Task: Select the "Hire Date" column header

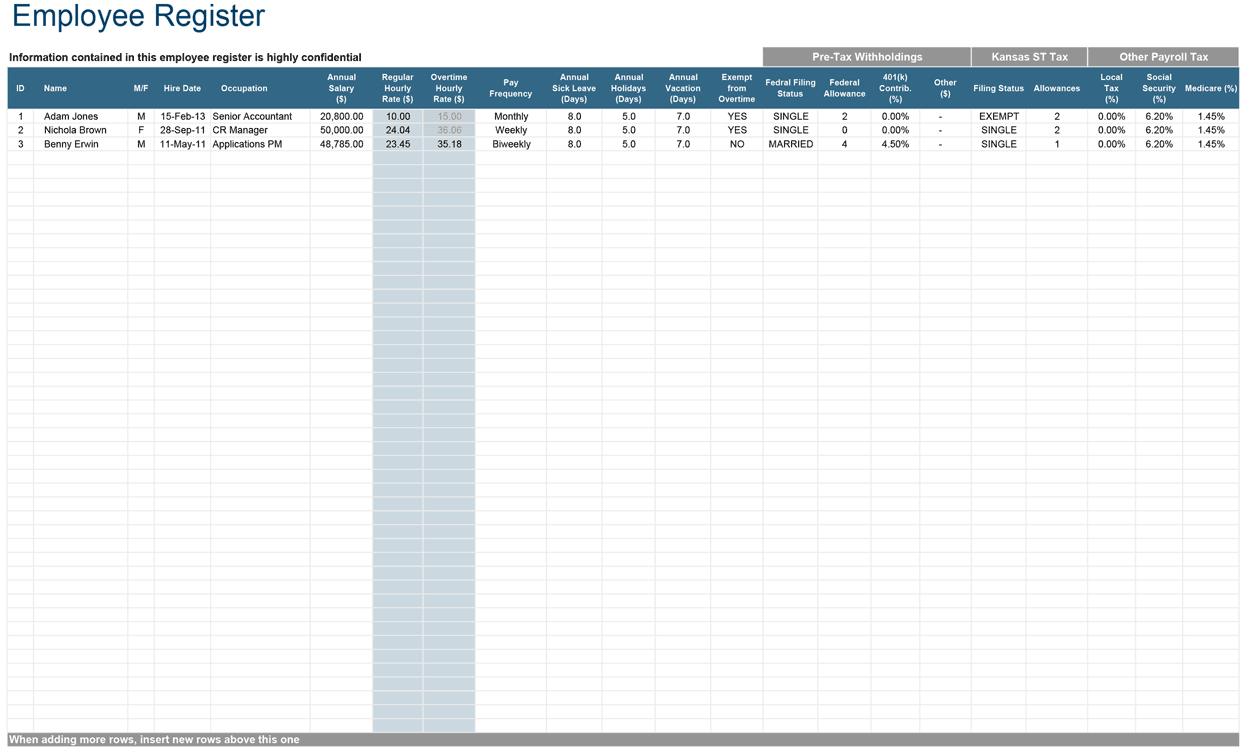Action: 182,88
